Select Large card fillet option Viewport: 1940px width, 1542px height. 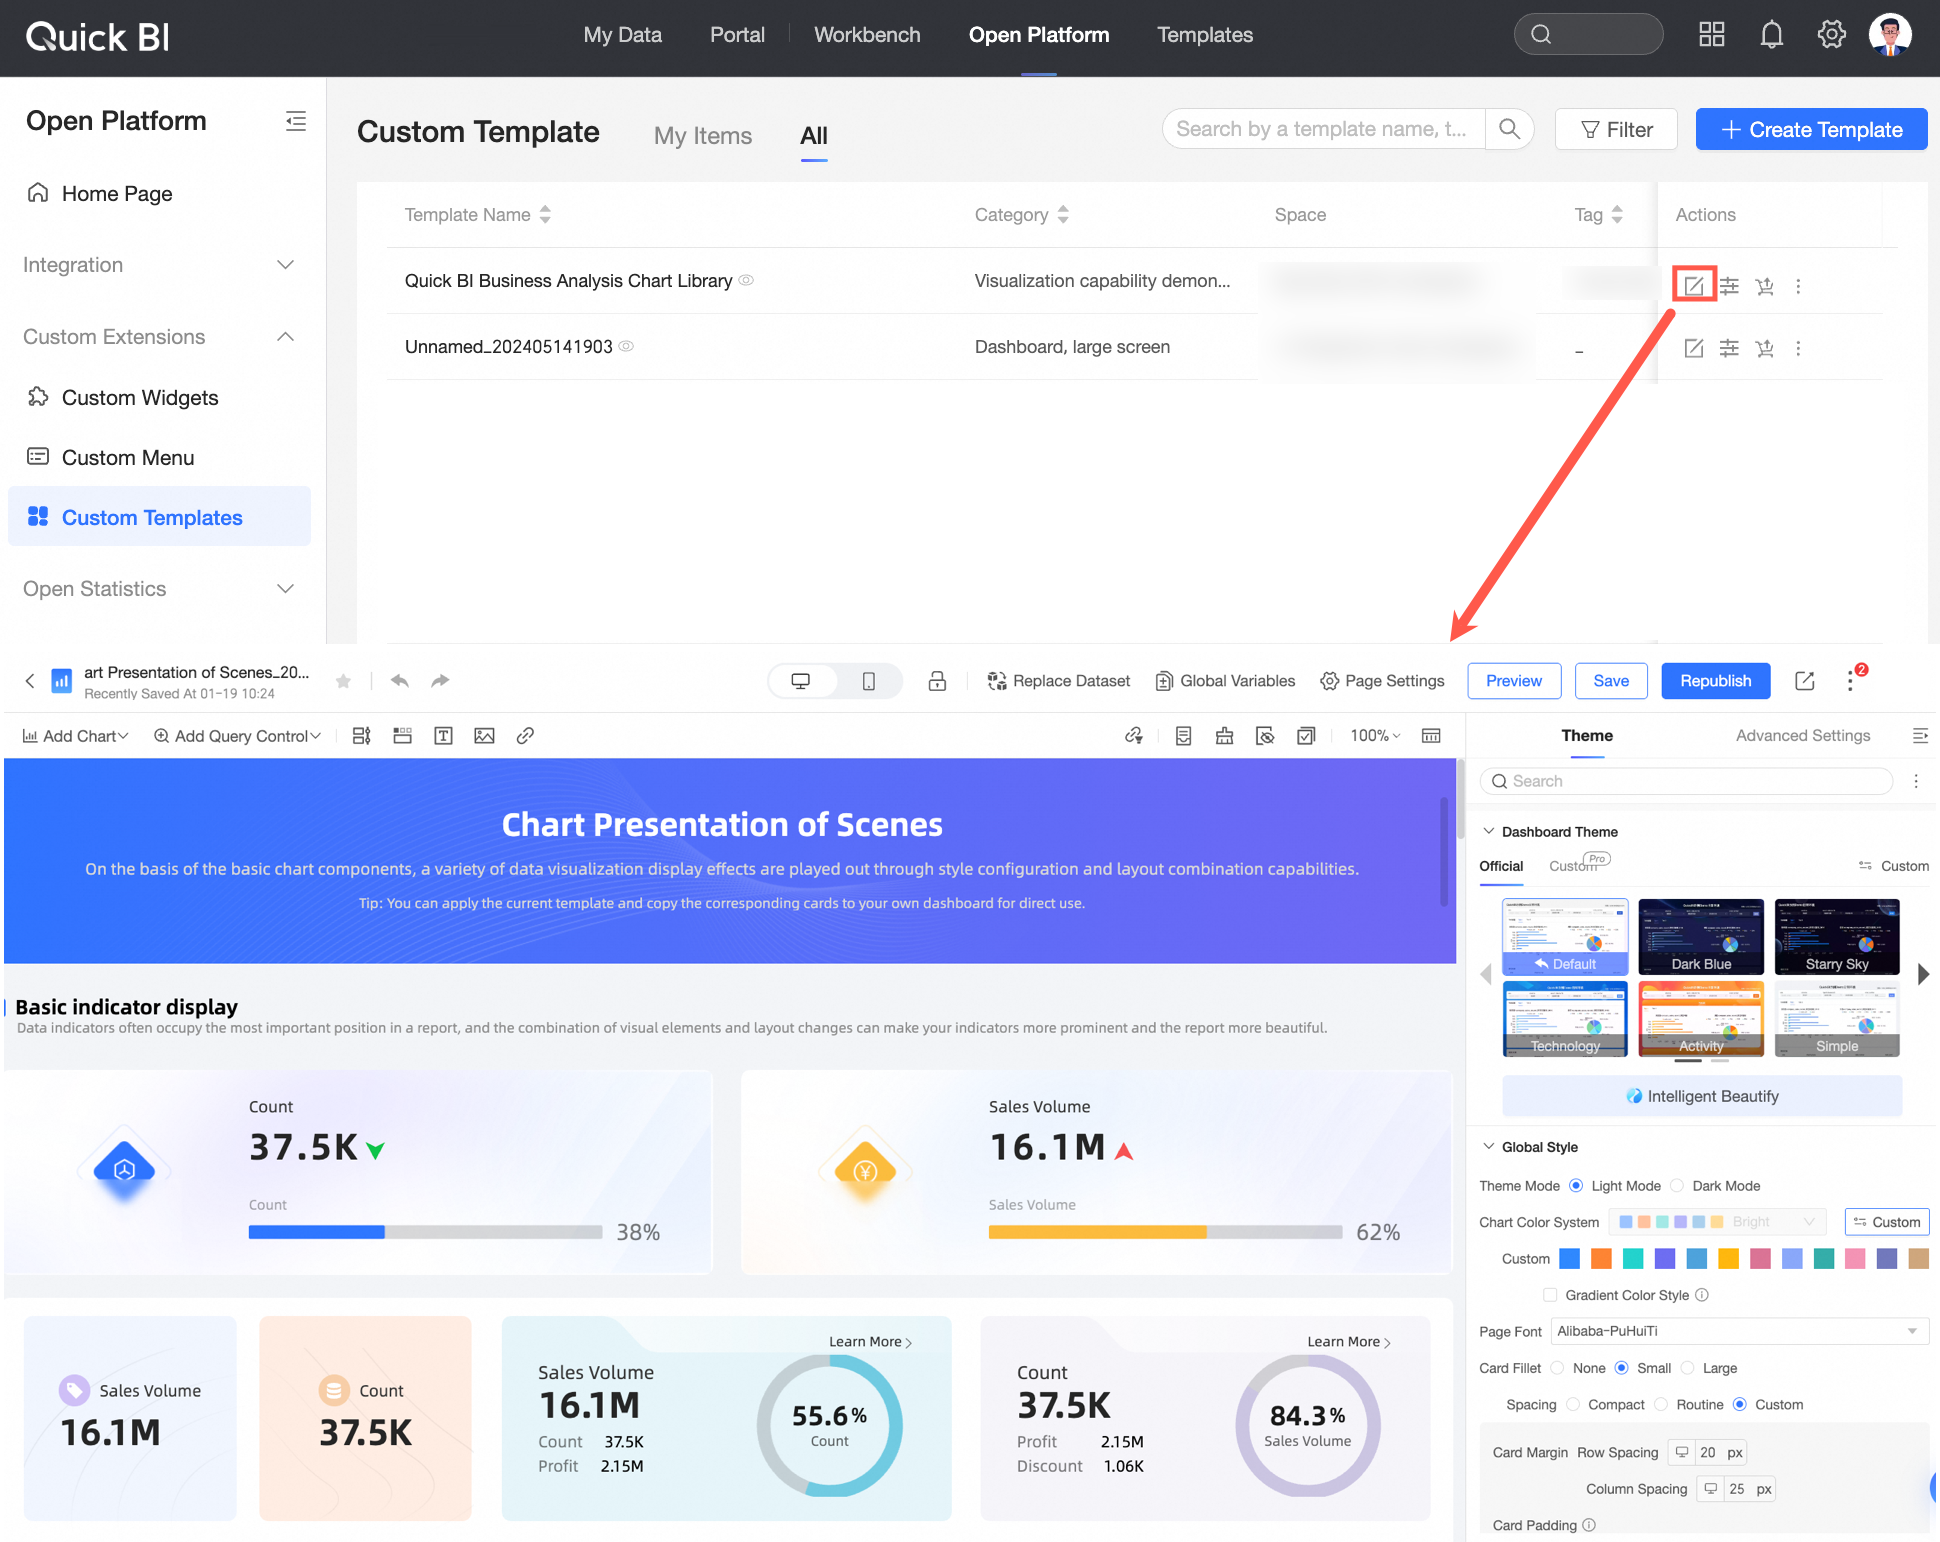(1688, 1368)
